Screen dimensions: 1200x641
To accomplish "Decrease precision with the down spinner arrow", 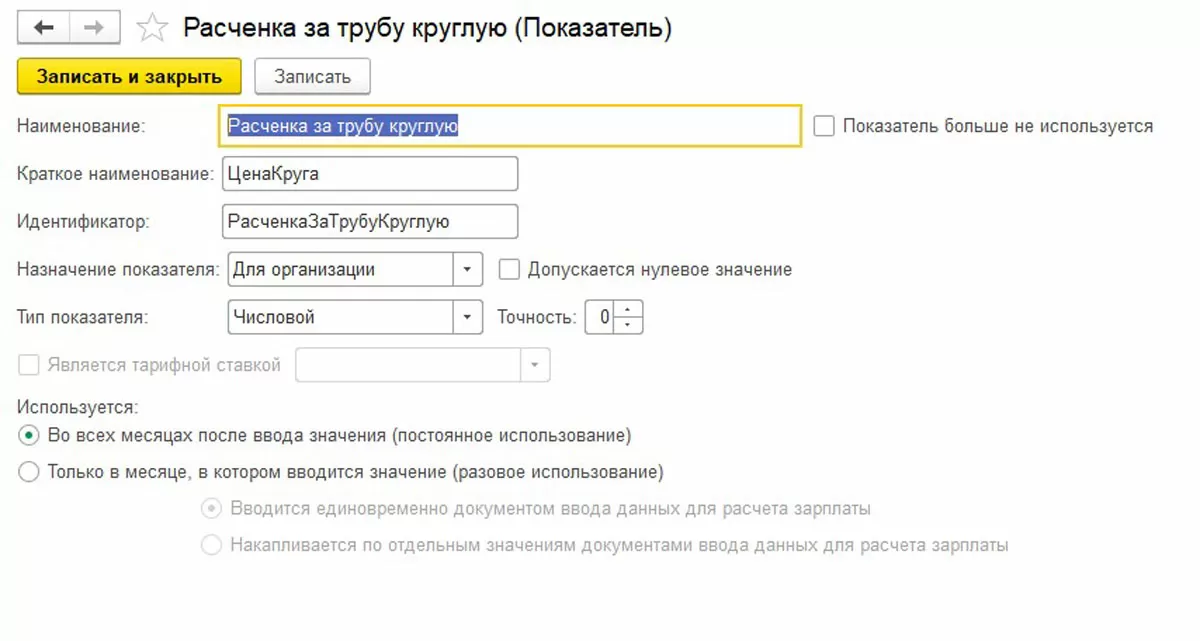I will 628,325.
